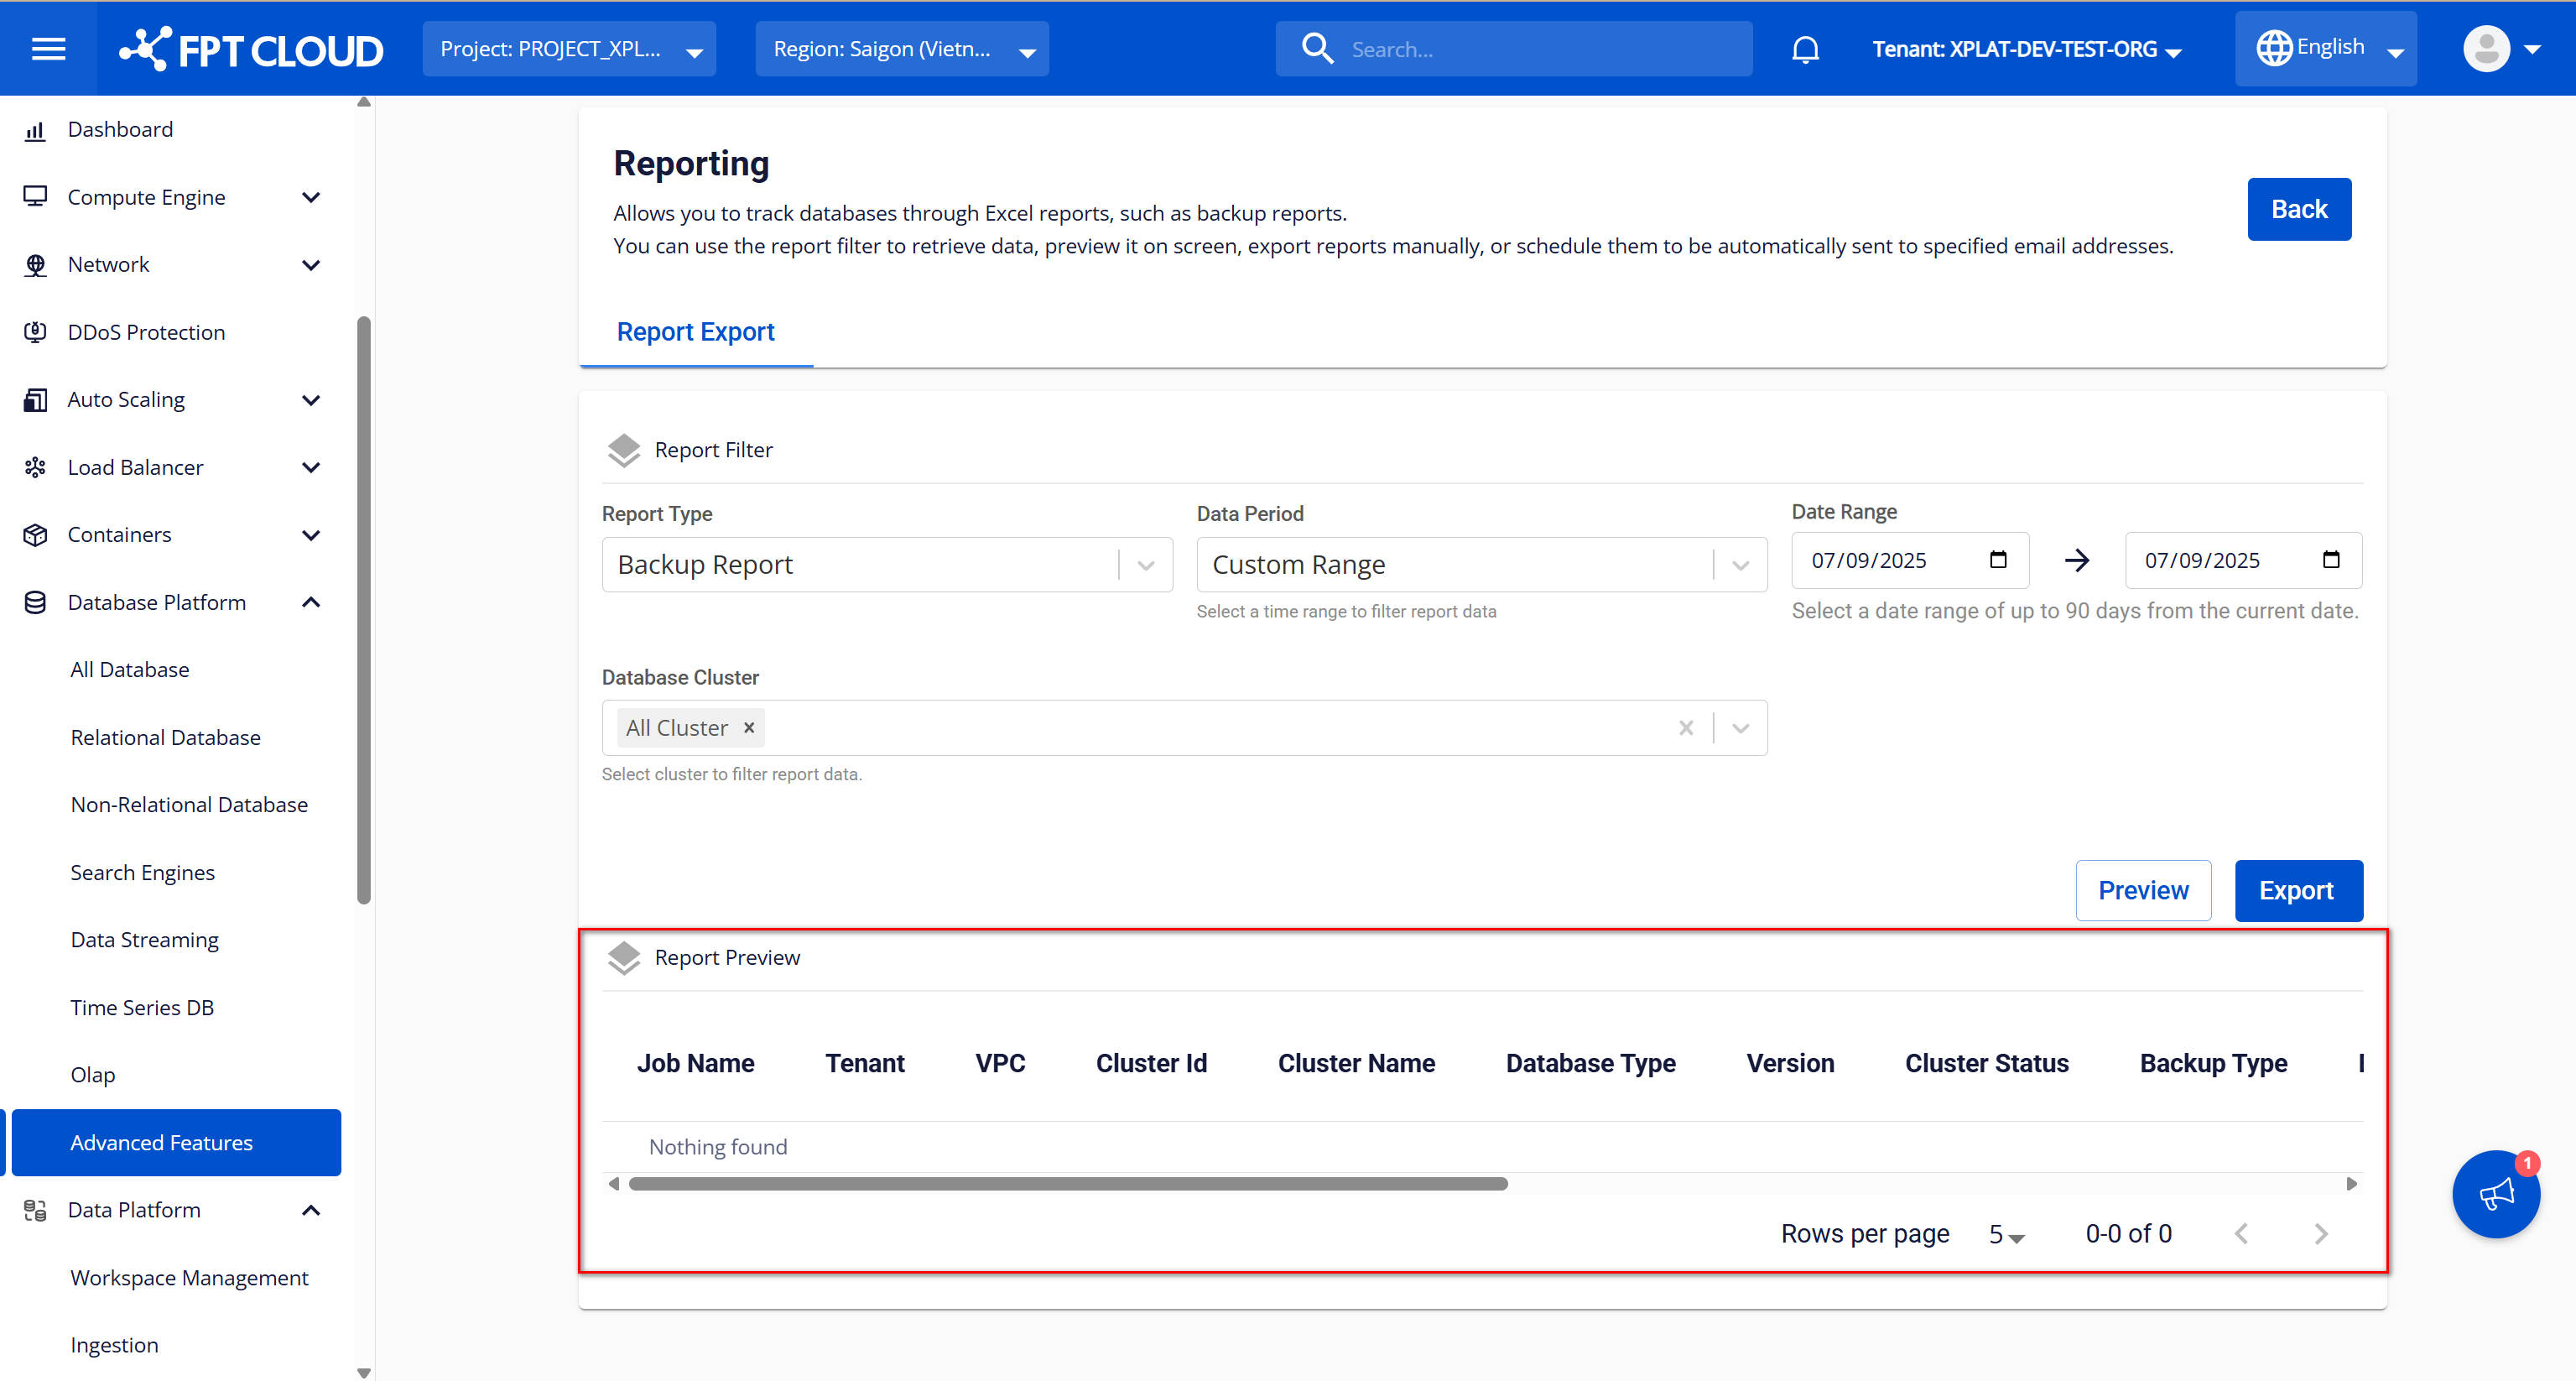Image resolution: width=2576 pixels, height=1381 pixels.
Task: Open Non-Relational Database menu item
Action: pos(189,804)
